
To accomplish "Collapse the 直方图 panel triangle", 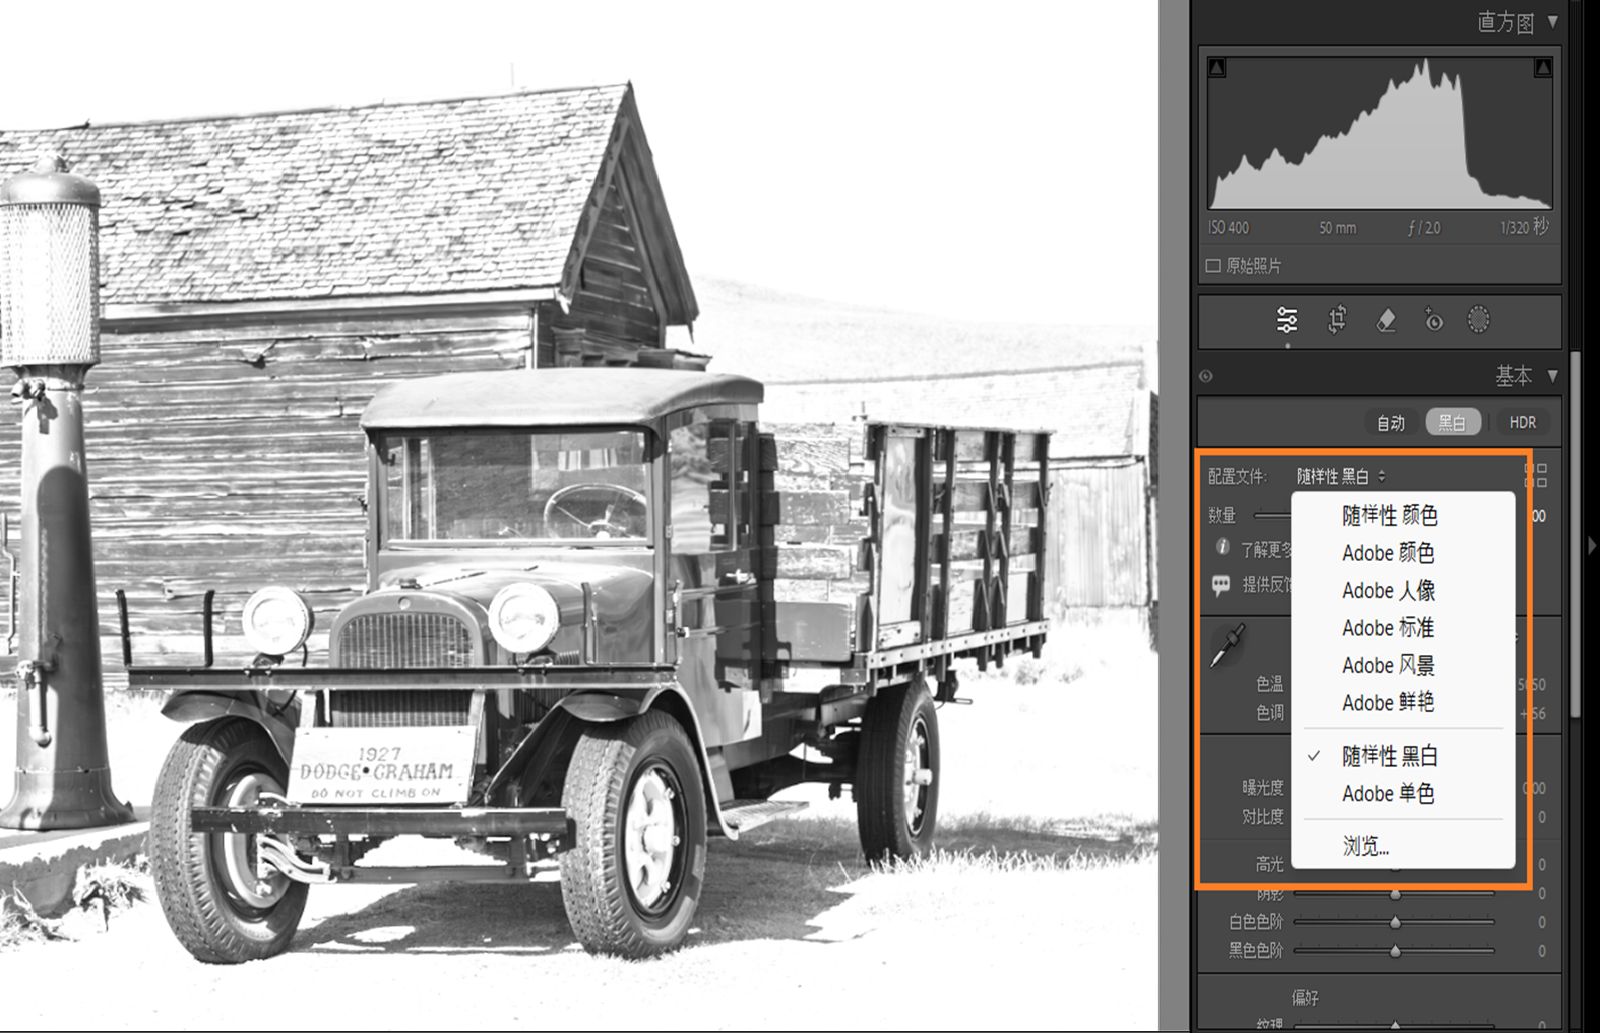I will click(x=1553, y=21).
